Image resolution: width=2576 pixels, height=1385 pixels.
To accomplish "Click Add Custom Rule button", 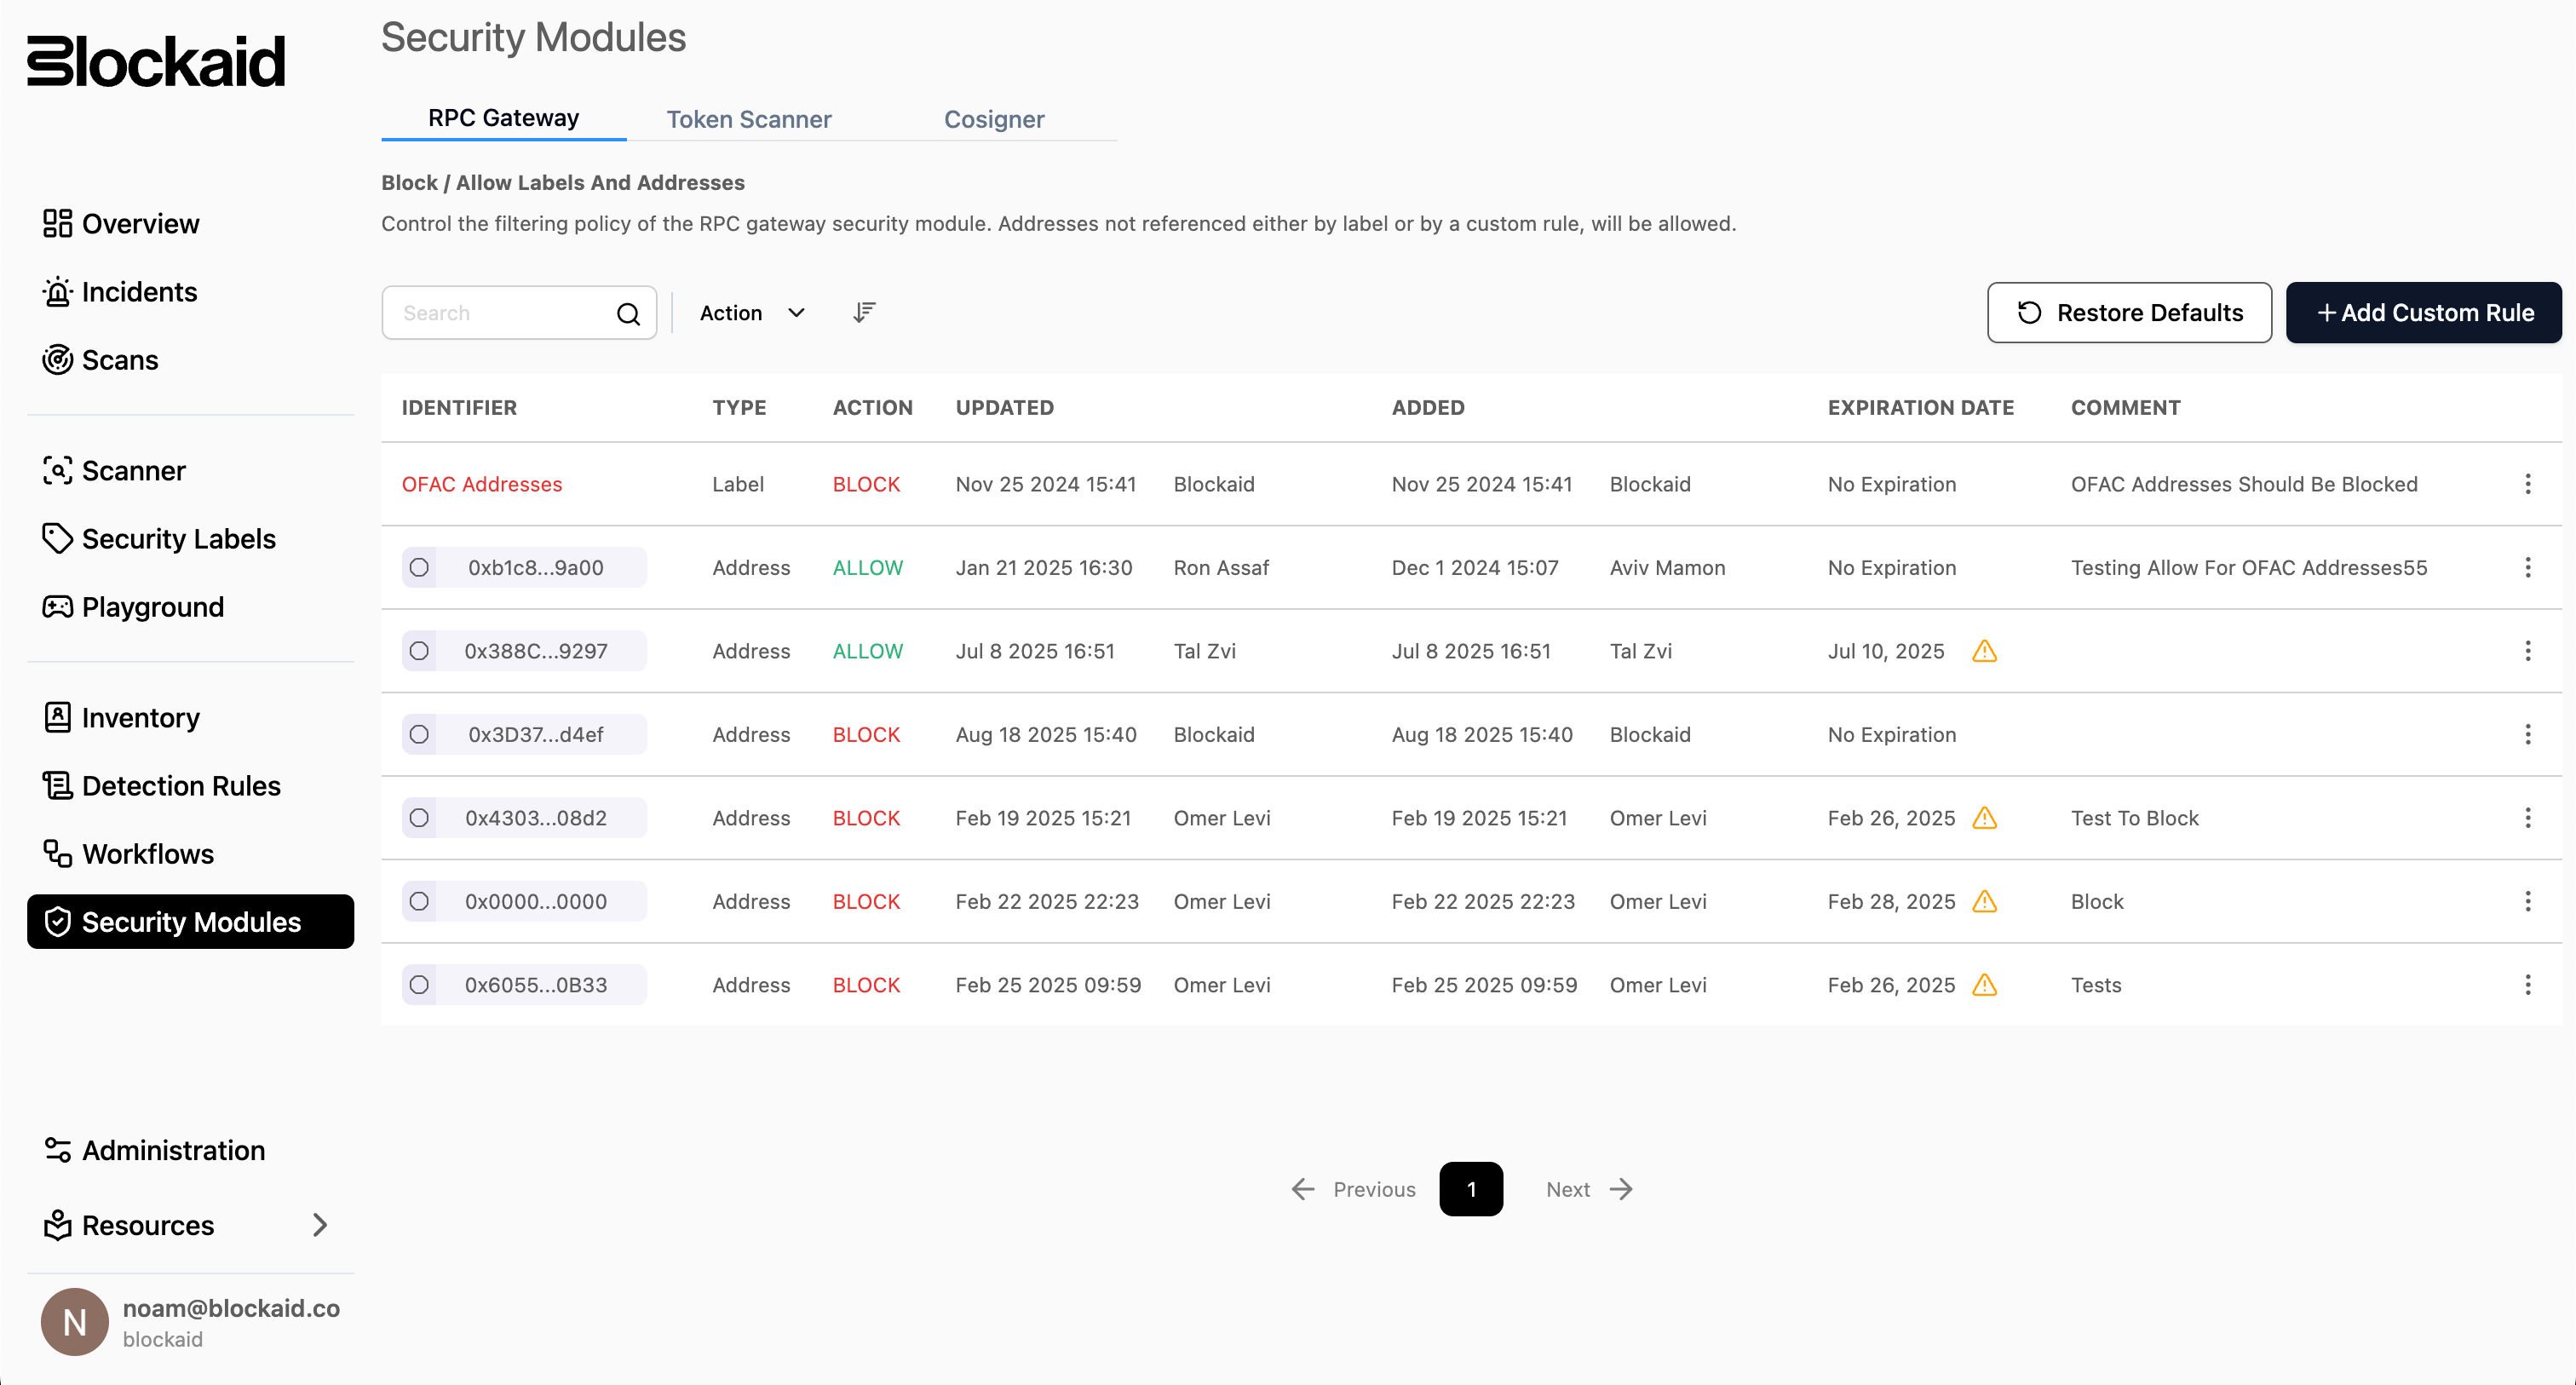I will click(x=2423, y=312).
